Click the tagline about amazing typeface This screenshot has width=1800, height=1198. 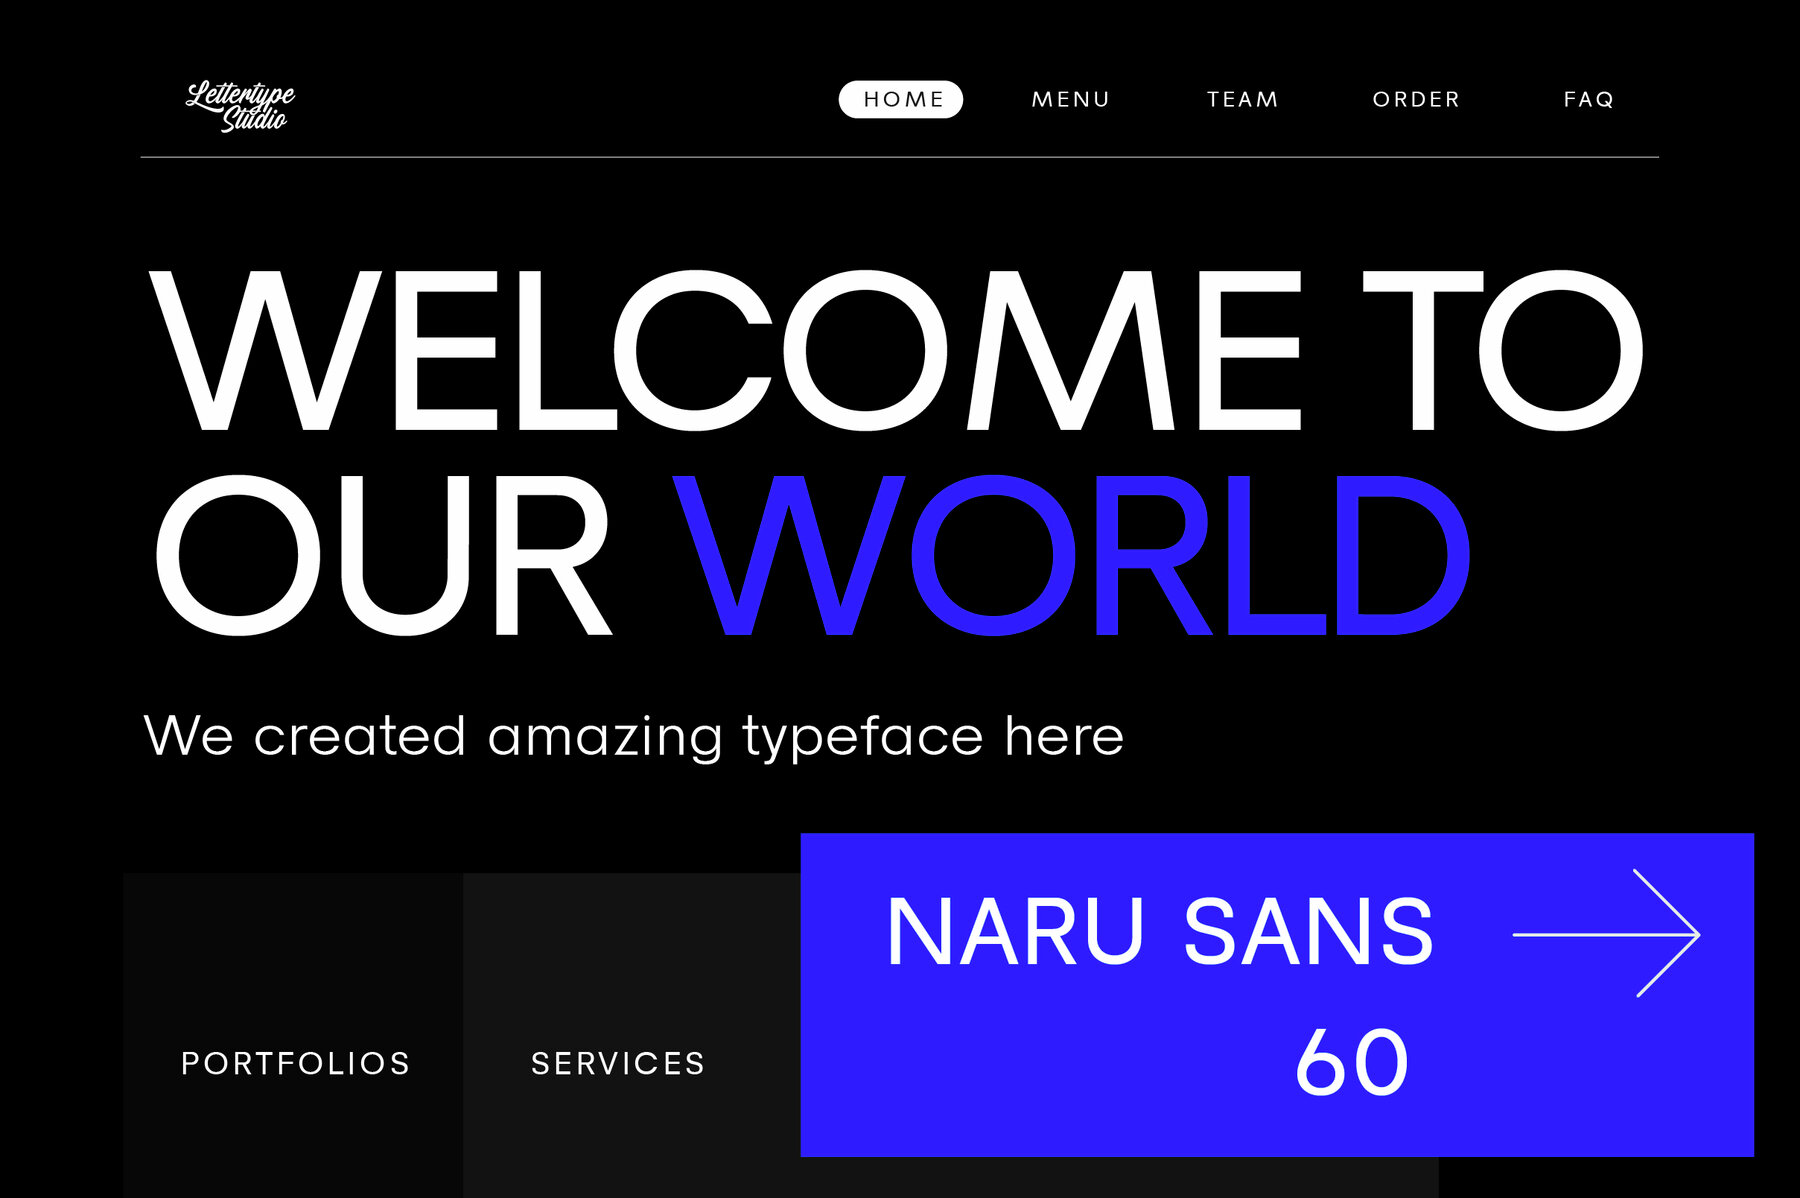tap(636, 735)
